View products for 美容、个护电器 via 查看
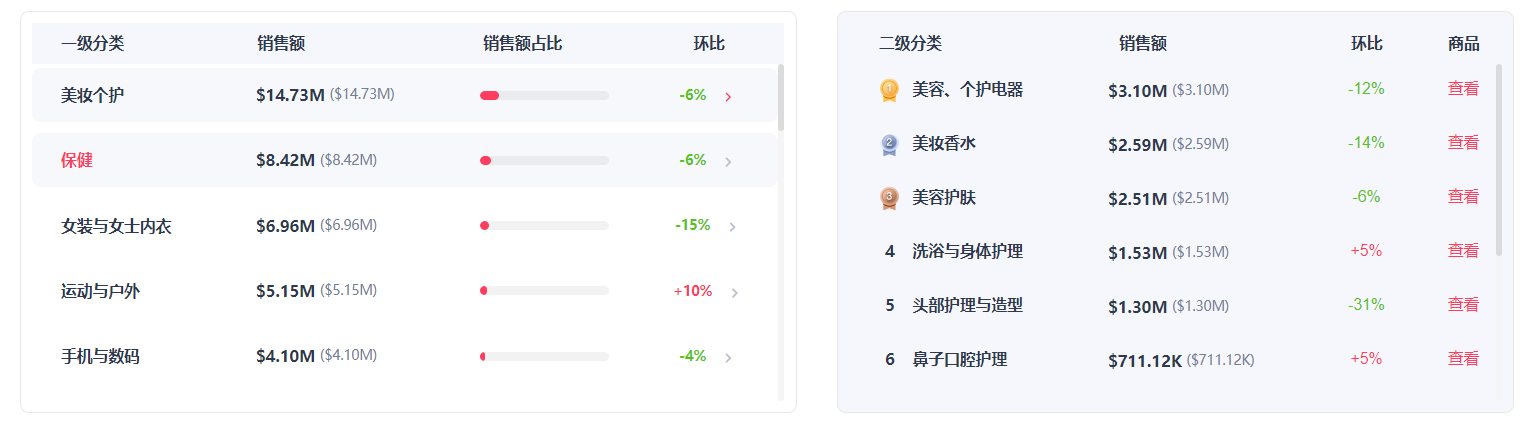The image size is (1529, 435). (1462, 89)
